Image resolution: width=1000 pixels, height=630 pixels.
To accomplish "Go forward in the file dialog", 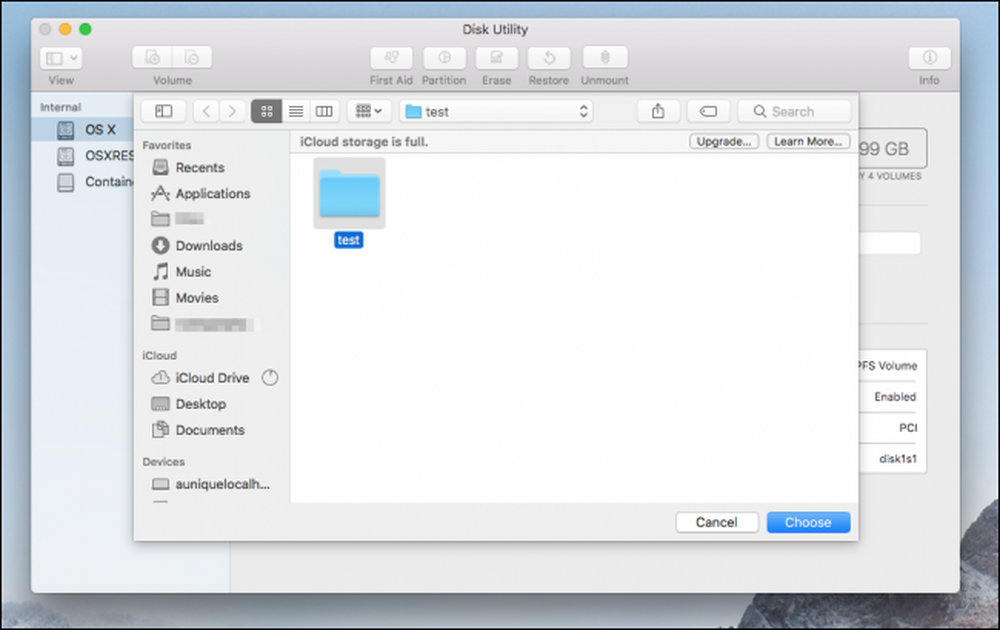I will [232, 112].
